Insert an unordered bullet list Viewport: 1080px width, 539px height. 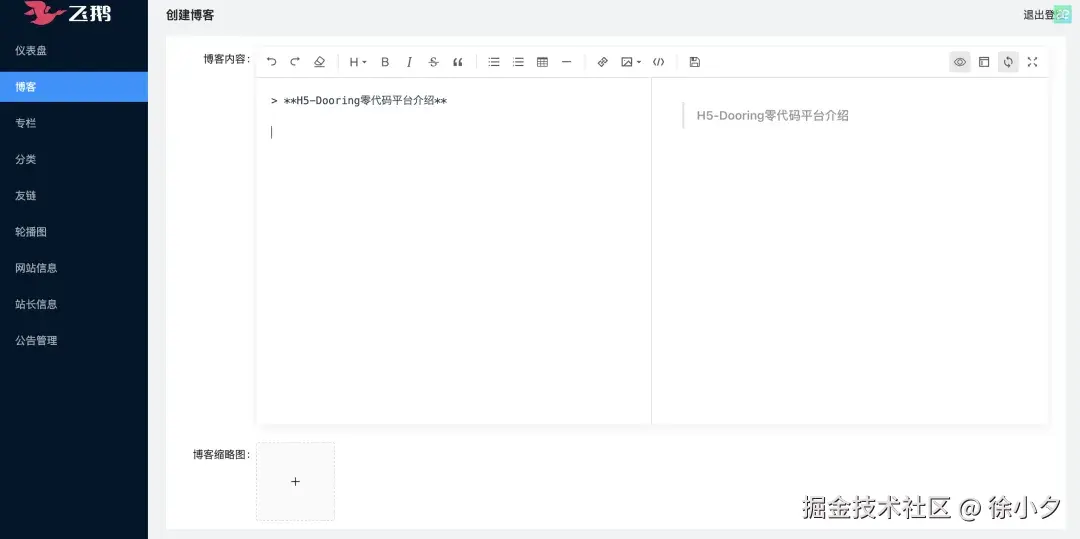pyautogui.click(x=494, y=62)
